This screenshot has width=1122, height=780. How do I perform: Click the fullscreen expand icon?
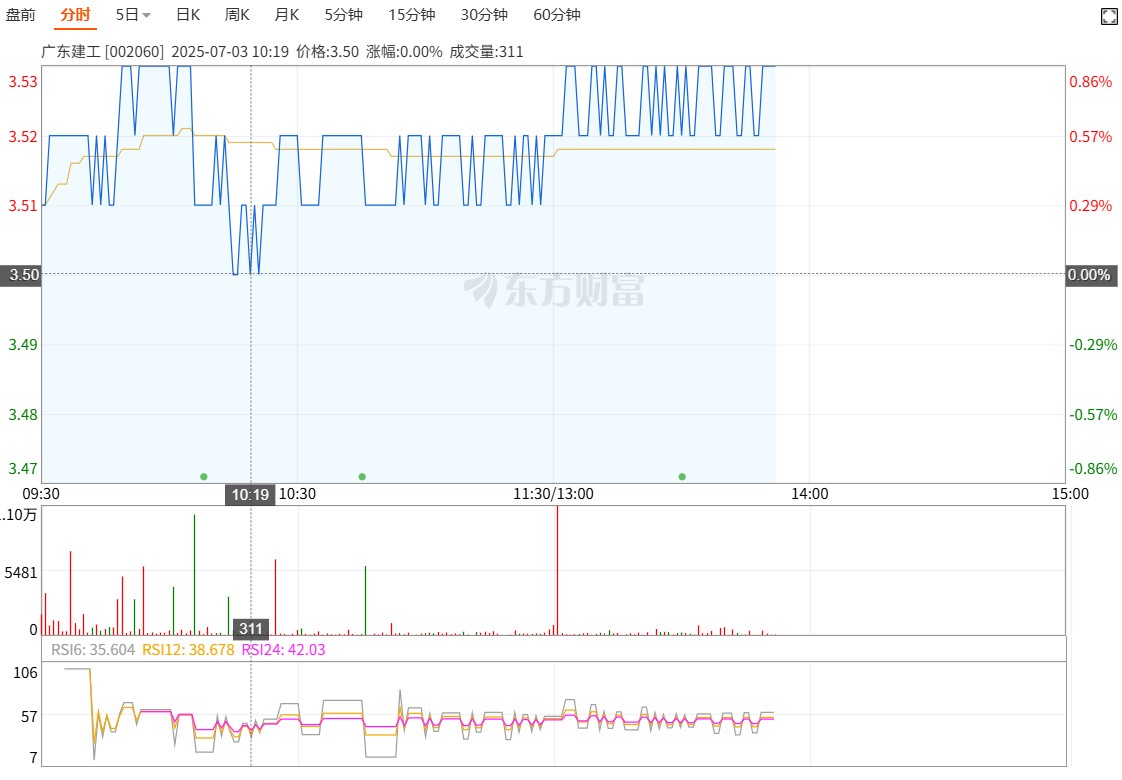pyautogui.click(x=1109, y=16)
